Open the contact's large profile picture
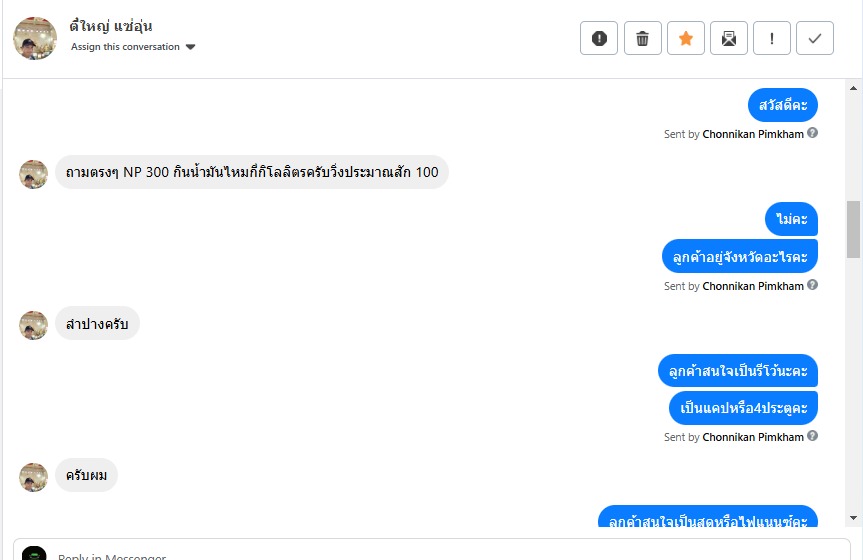 (x=35, y=38)
